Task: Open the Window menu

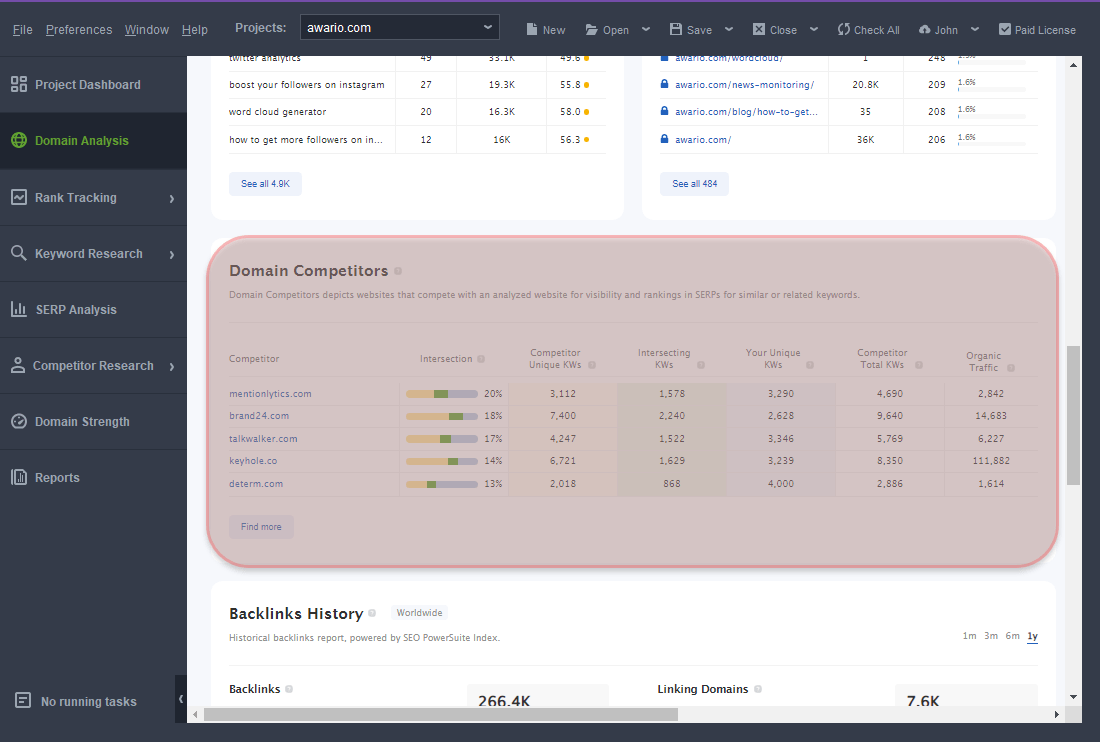Action: tap(147, 29)
